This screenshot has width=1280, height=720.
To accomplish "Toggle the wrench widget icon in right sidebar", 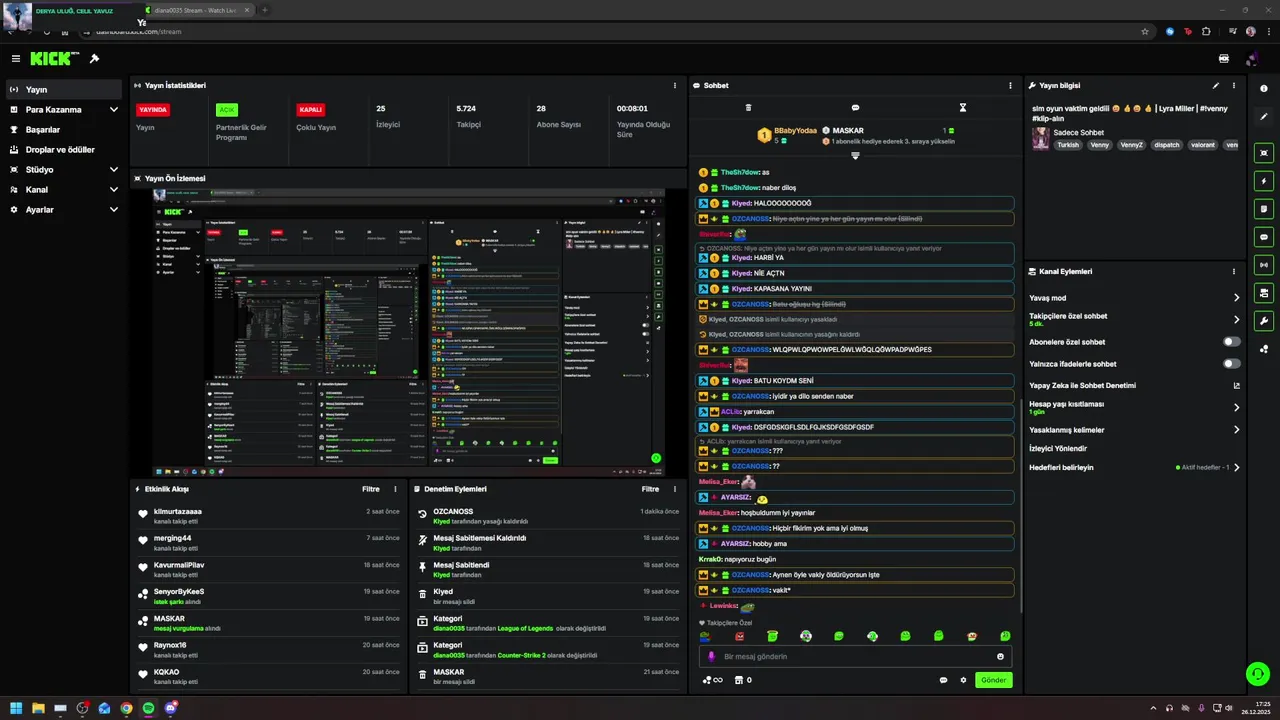I will 1265,321.
